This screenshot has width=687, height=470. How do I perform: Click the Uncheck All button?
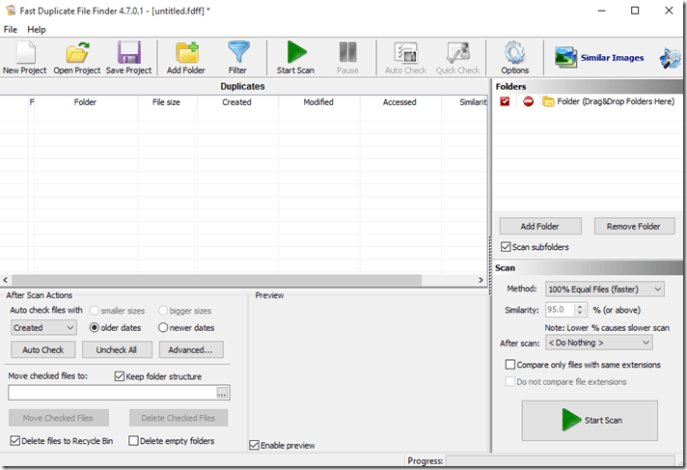click(x=117, y=350)
